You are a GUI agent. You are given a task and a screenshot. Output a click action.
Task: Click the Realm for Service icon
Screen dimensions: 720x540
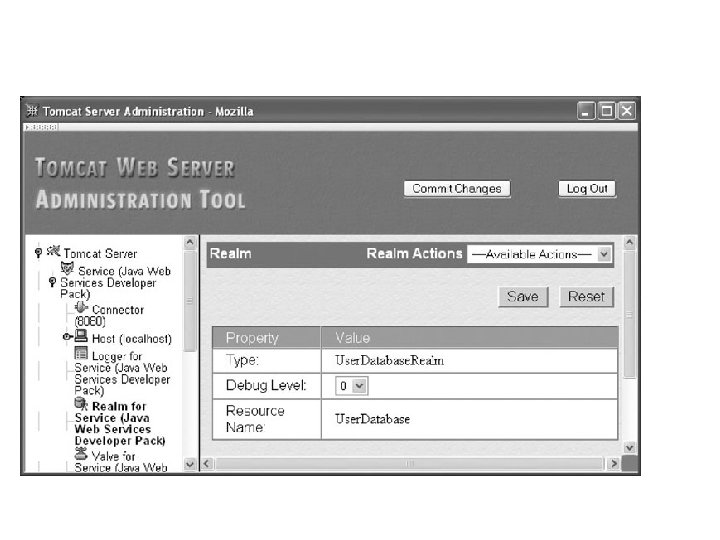tap(81, 404)
